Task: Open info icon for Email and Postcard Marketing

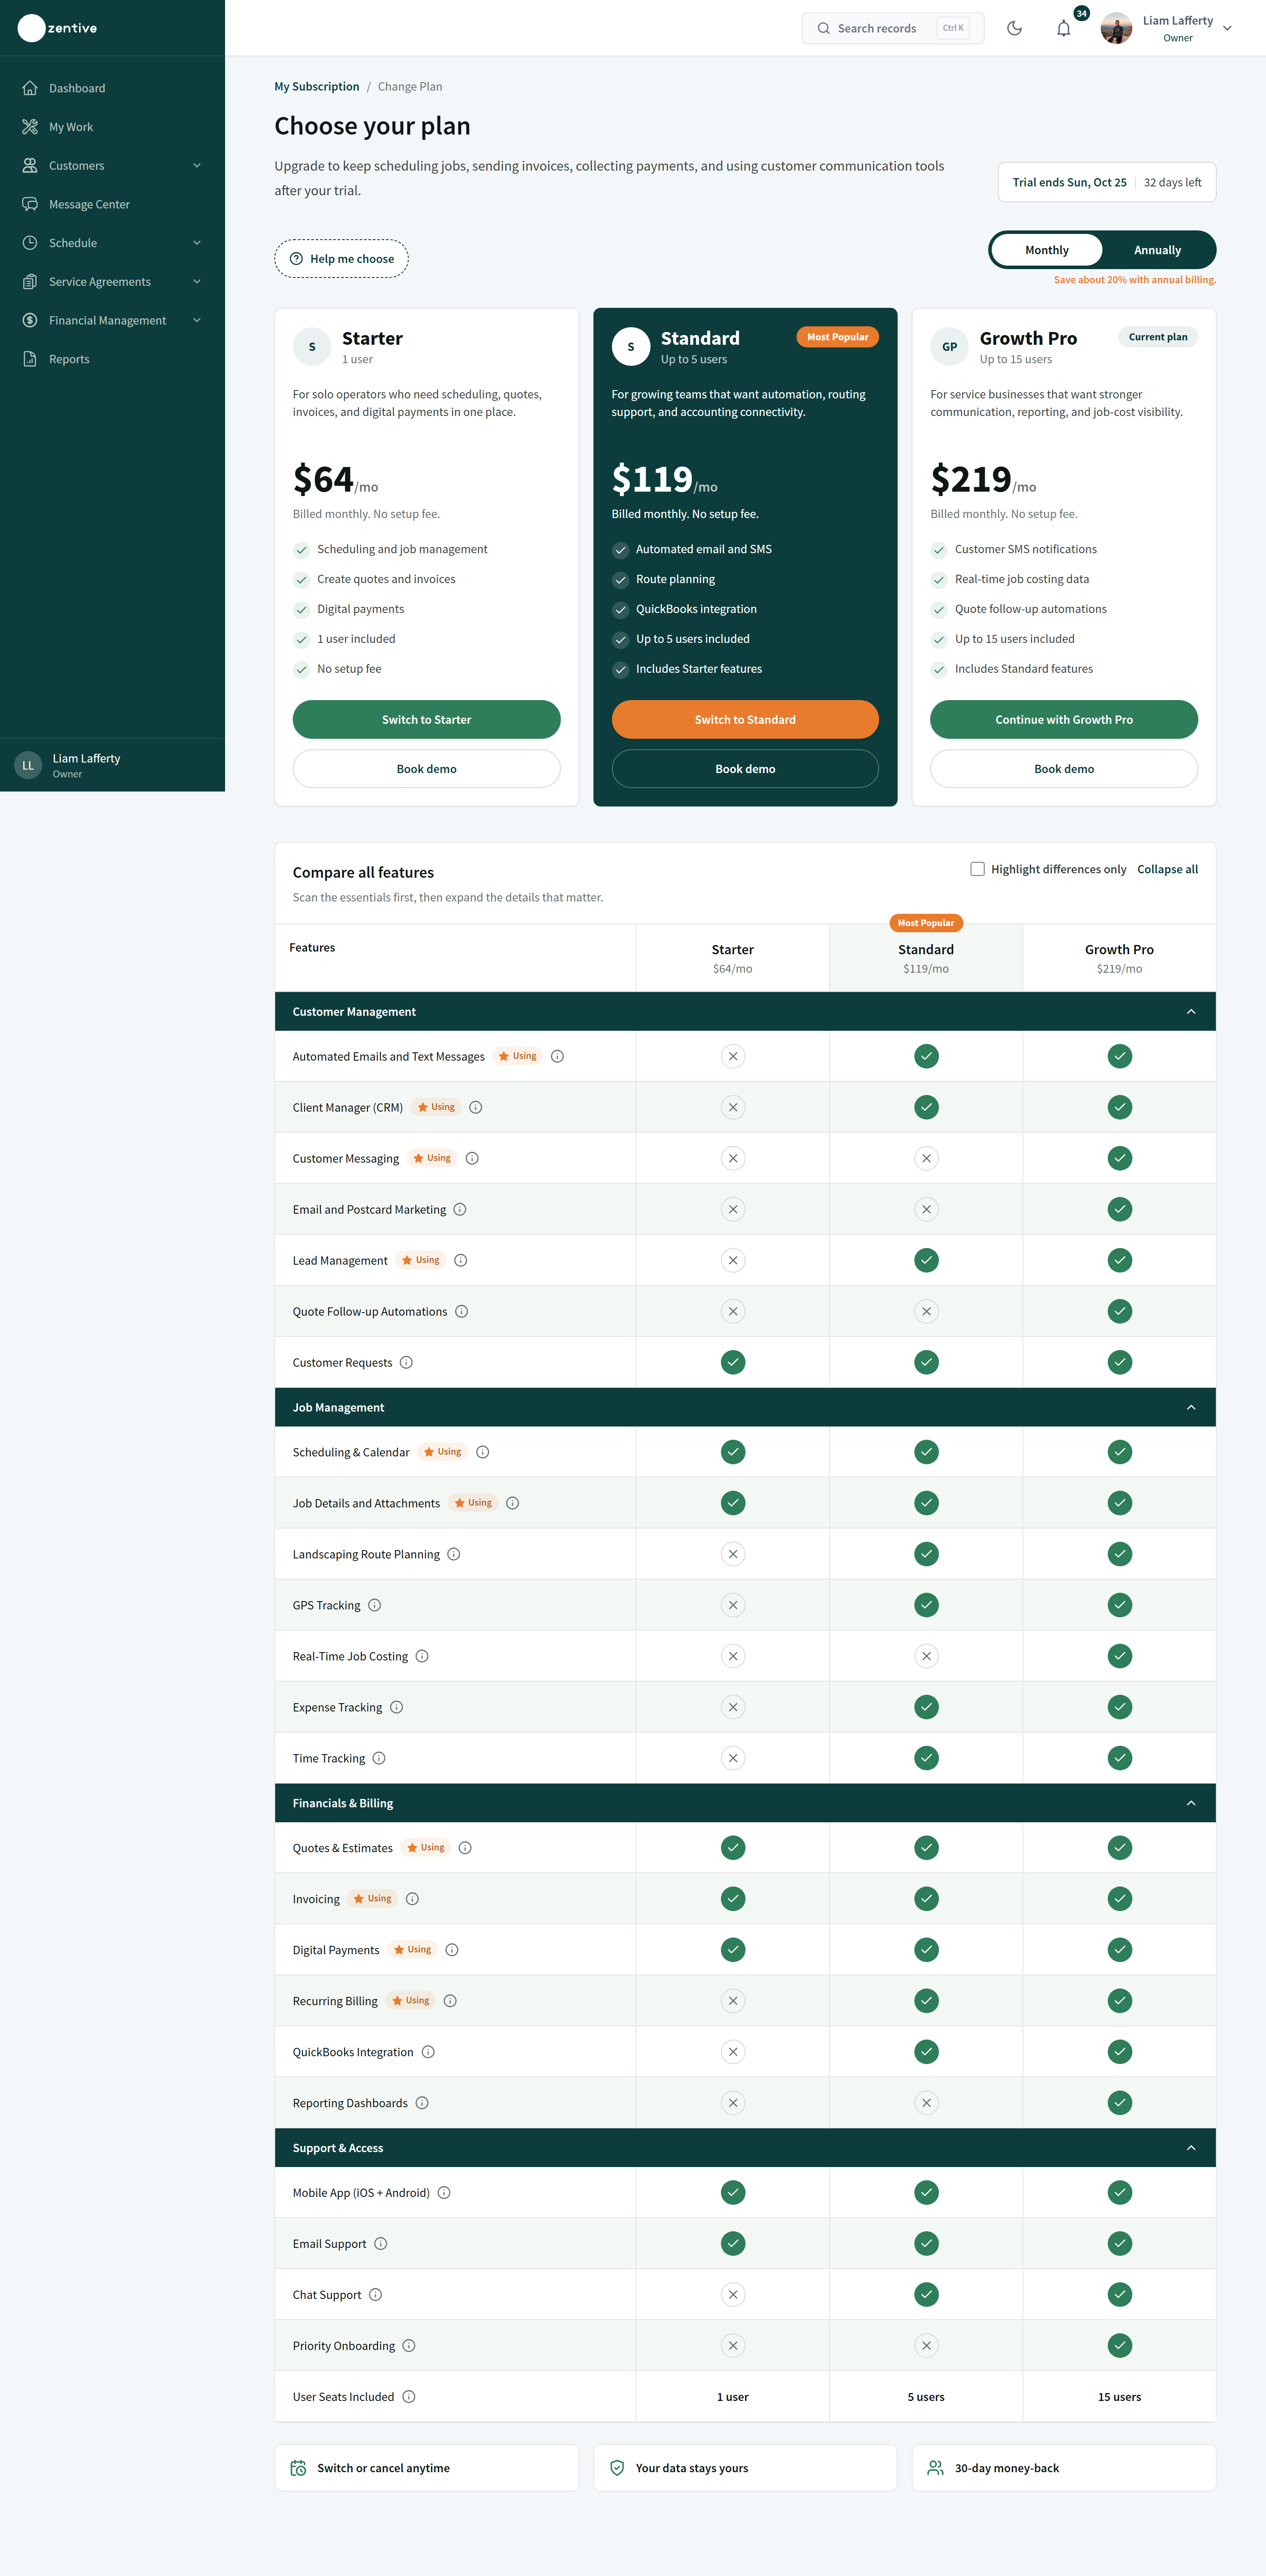Action: click(x=460, y=1209)
